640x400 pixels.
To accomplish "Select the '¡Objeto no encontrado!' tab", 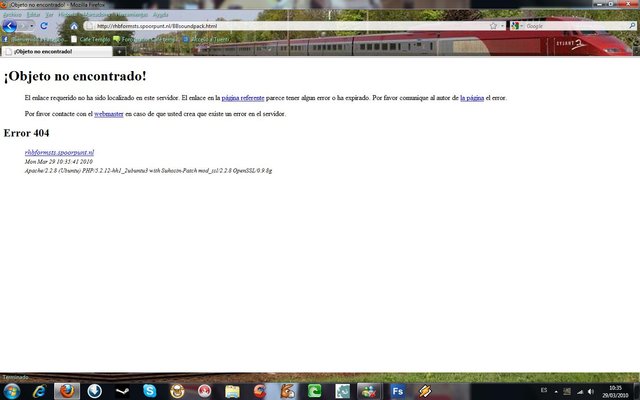I will 55,50.
